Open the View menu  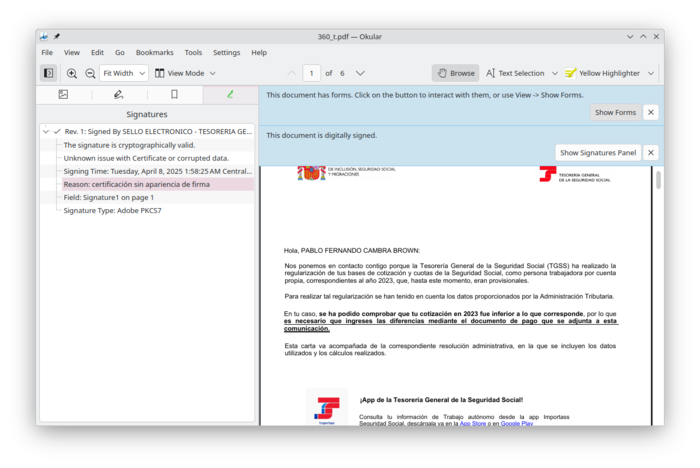coord(71,53)
